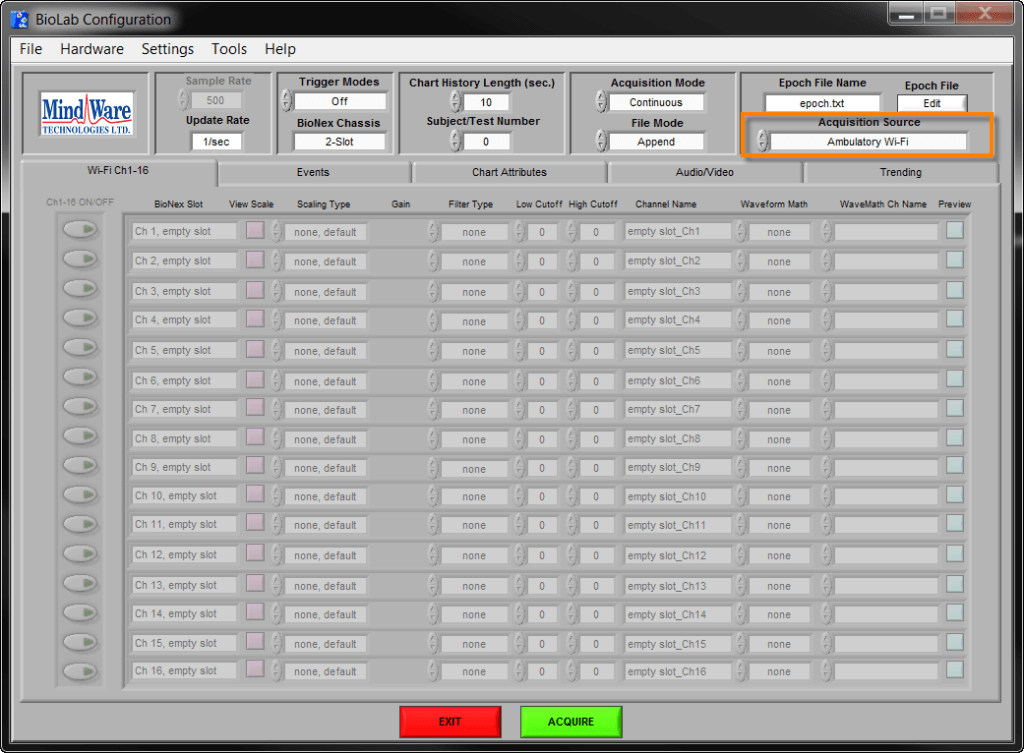Switch to the Events tab
Viewport: 1024px width, 753px height.
click(313, 172)
